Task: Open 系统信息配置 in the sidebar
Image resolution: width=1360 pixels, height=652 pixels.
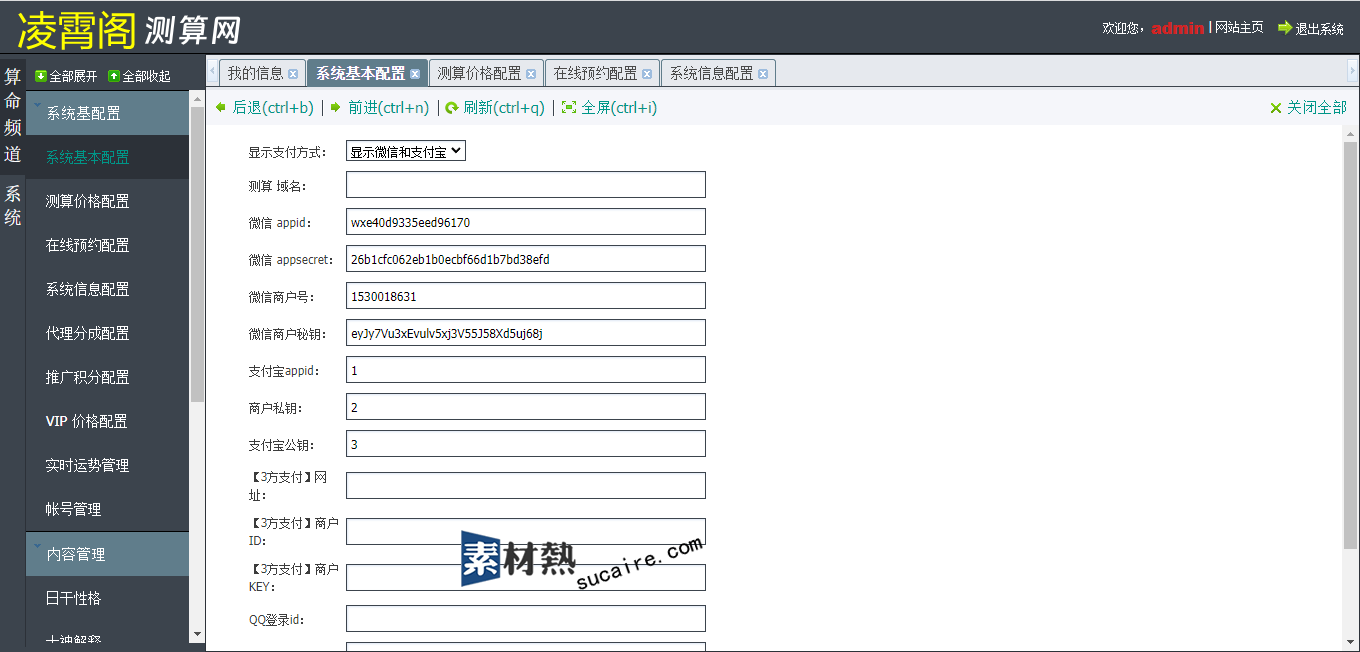Action: (x=107, y=289)
